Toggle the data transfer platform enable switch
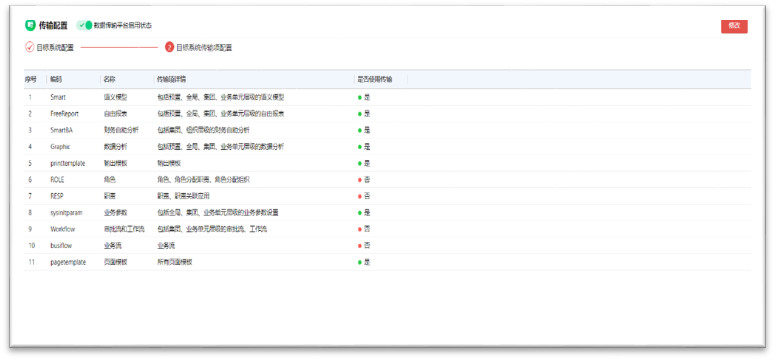The height and width of the screenshot is (360, 776). click(x=85, y=25)
